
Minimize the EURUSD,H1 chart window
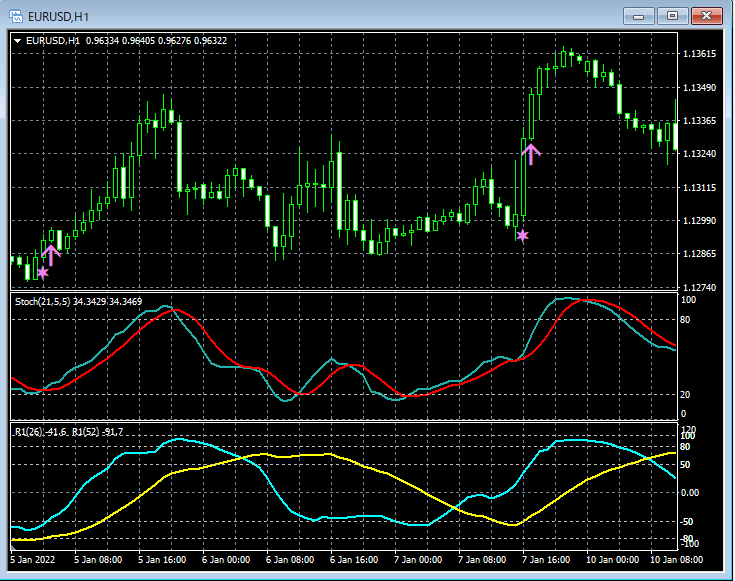tap(638, 15)
